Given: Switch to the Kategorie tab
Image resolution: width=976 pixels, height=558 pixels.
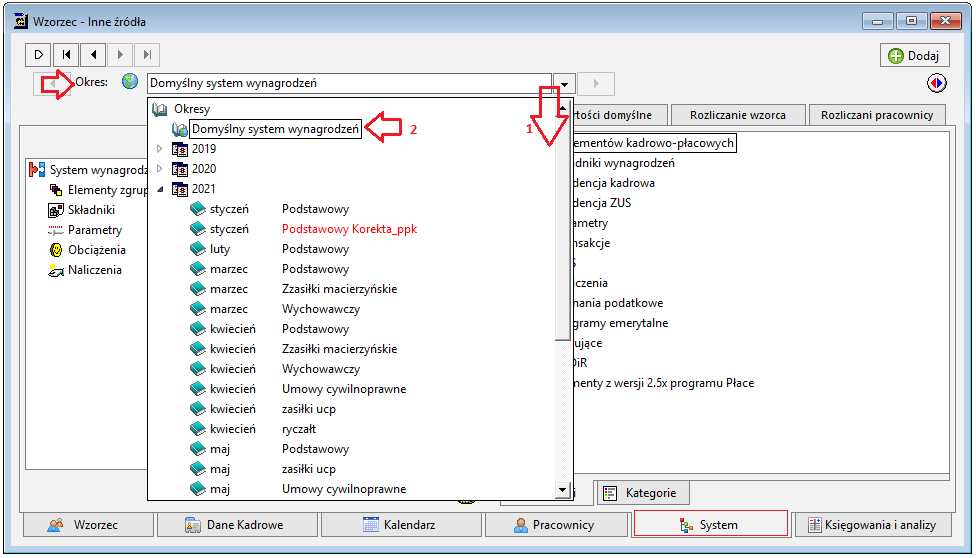Looking at the screenshot, I should pos(643,493).
